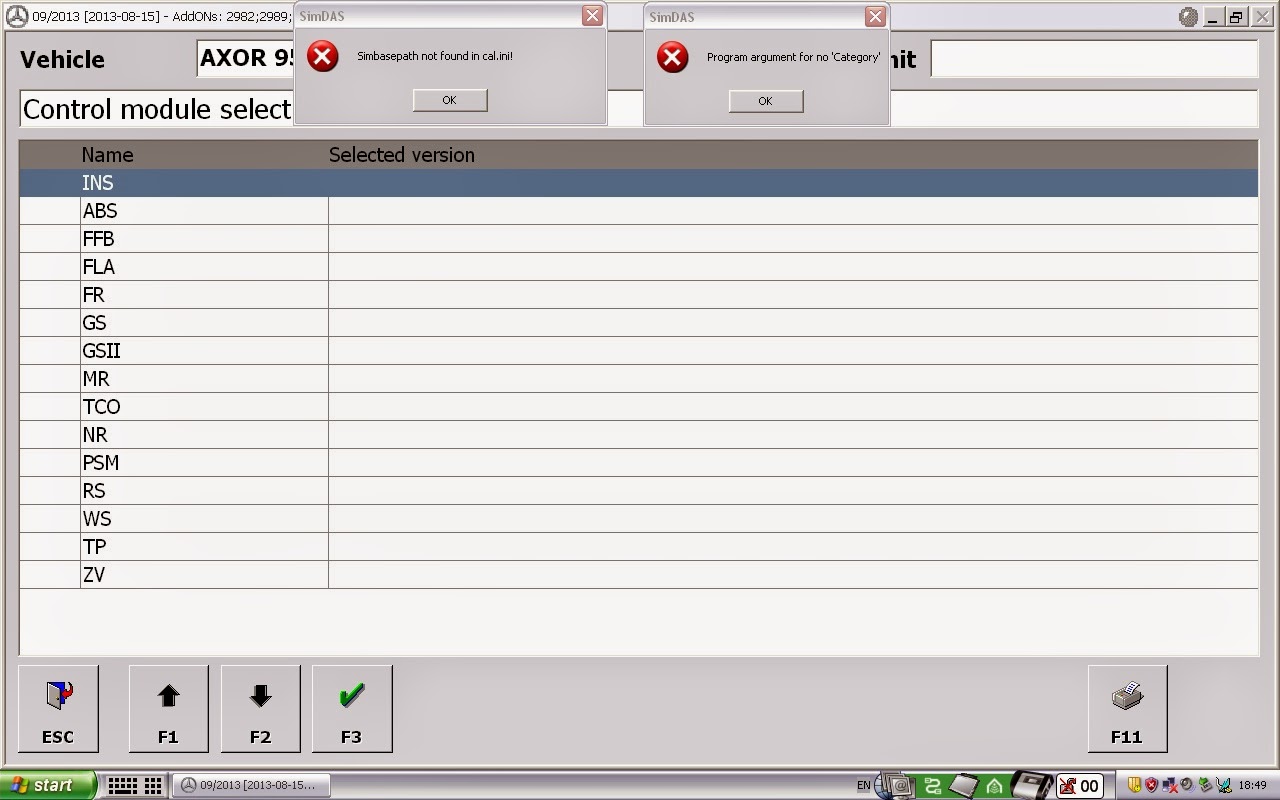Image resolution: width=1280 pixels, height=800 pixels.
Task: Select the MR control module row
Action: pyautogui.click(x=638, y=379)
